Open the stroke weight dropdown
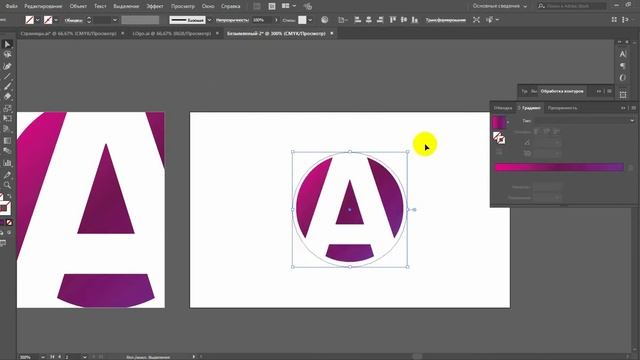Viewport: 640px width, 360px height. [115, 20]
